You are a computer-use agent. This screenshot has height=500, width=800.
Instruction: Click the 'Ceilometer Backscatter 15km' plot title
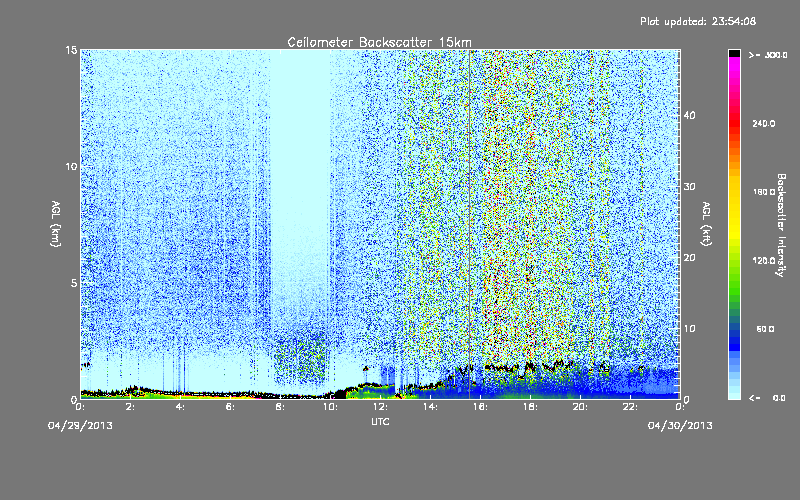coord(380,42)
